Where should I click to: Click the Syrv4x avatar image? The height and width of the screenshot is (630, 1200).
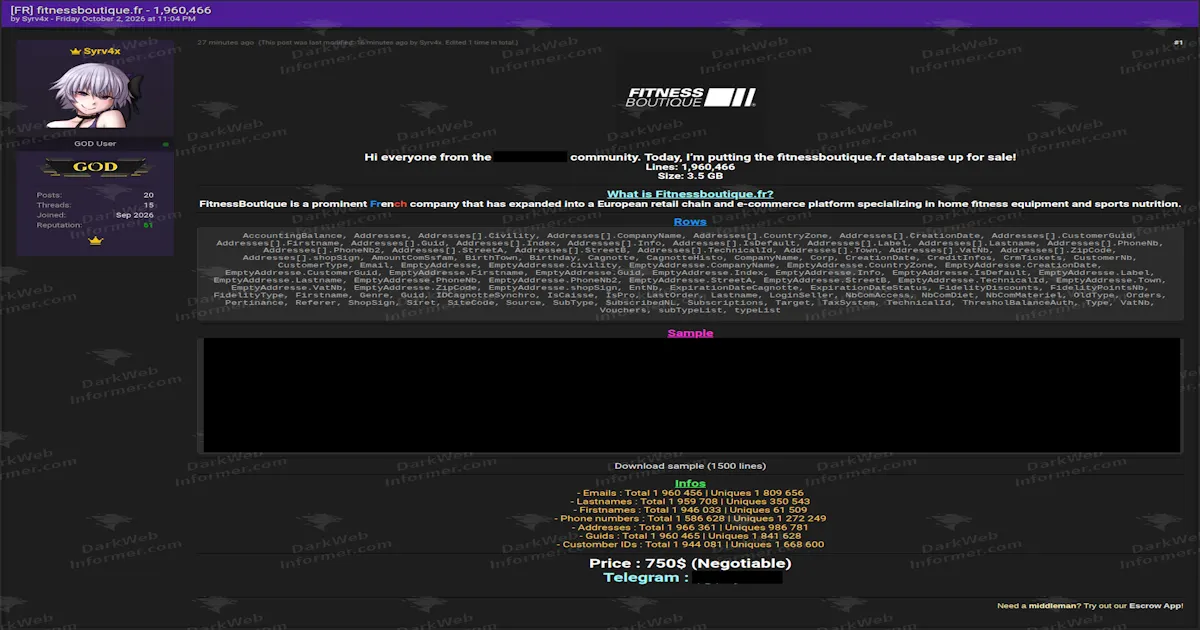coord(96,96)
